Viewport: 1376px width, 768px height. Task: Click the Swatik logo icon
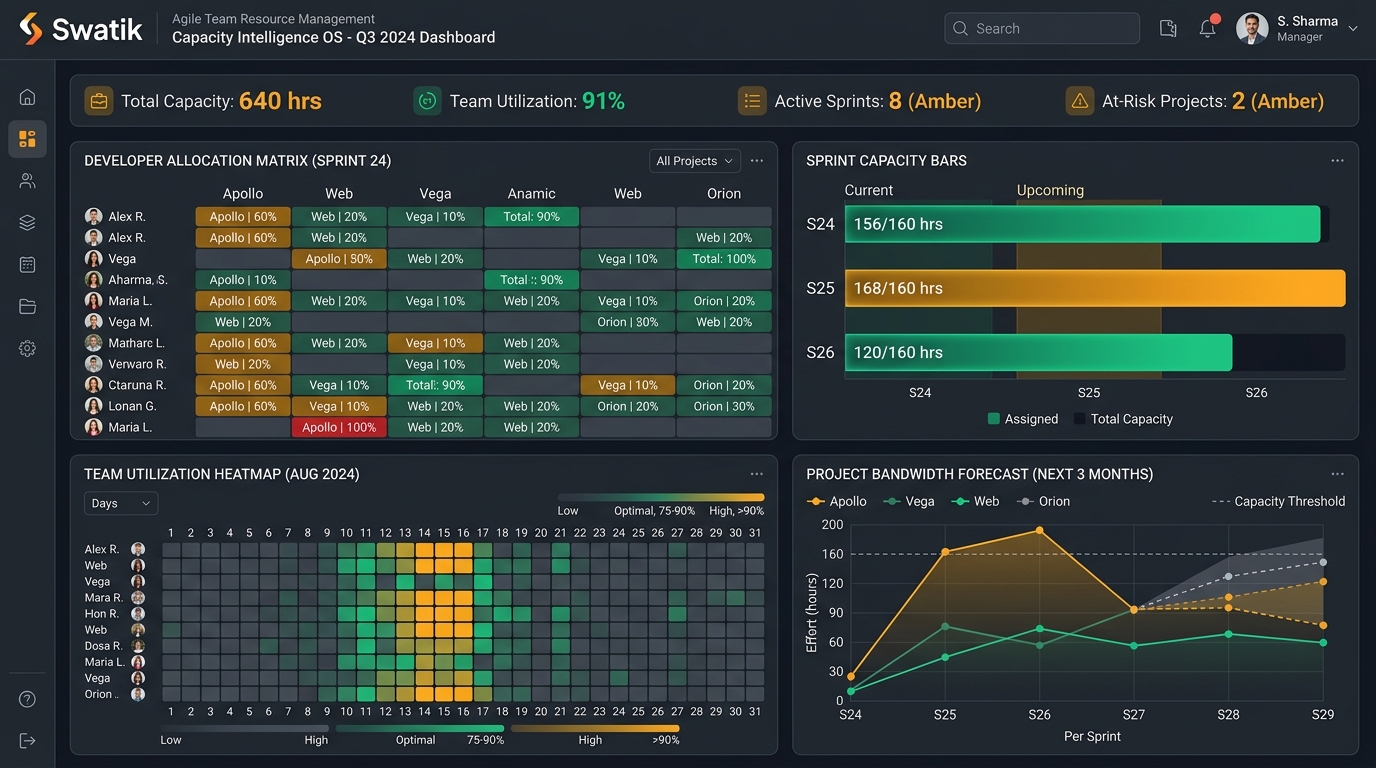(x=31, y=28)
